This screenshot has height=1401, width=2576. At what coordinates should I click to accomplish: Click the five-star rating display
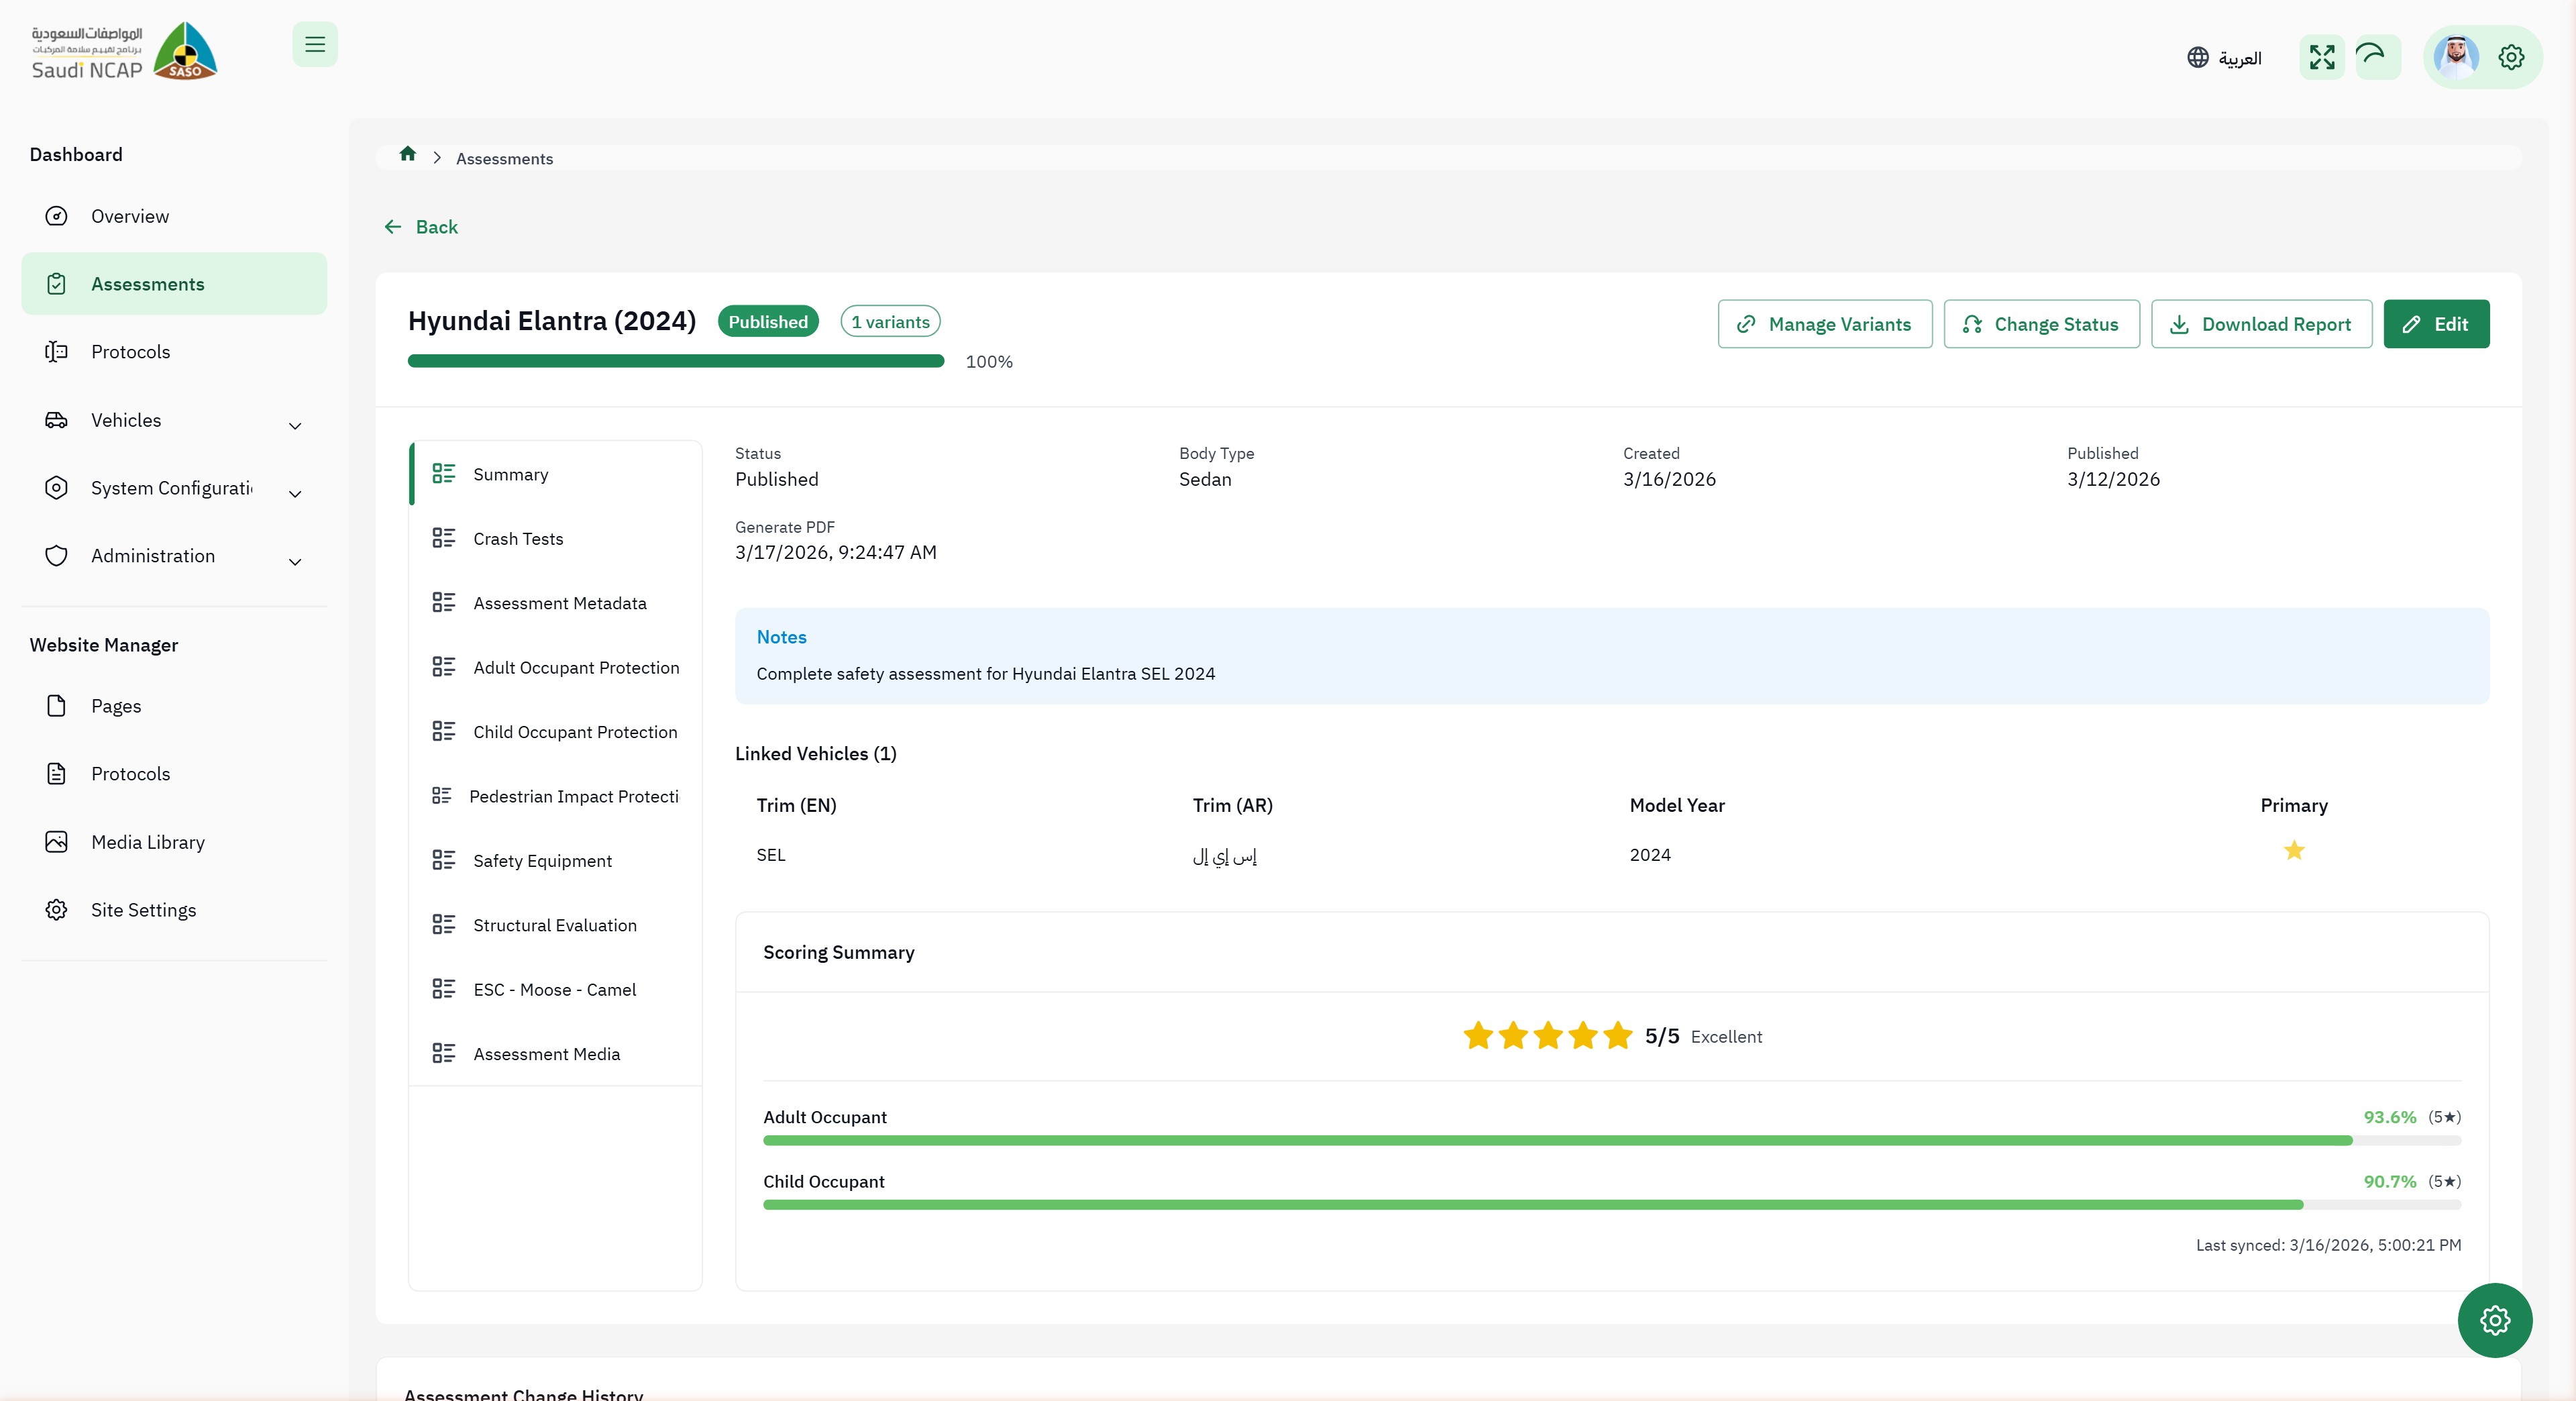(1547, 1036)
